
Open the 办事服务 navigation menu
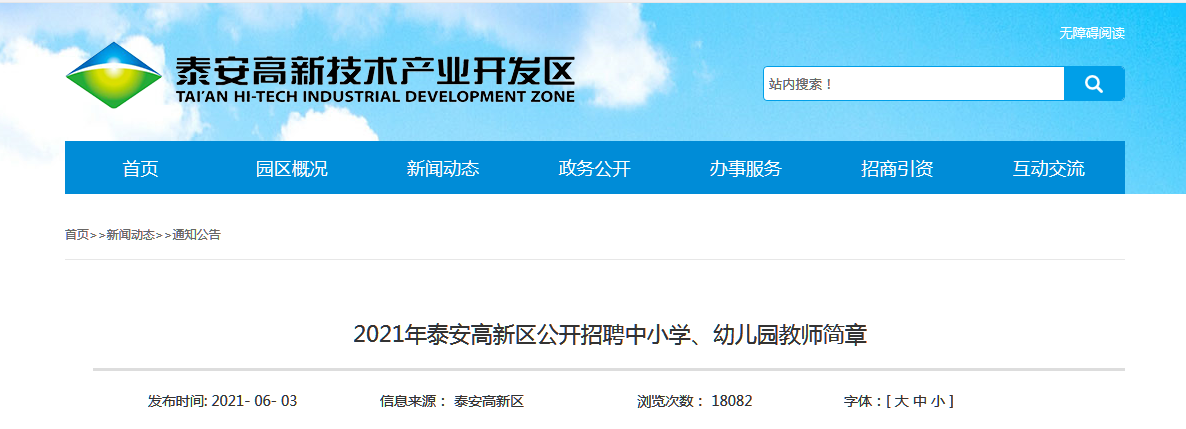tap(746, 168)
